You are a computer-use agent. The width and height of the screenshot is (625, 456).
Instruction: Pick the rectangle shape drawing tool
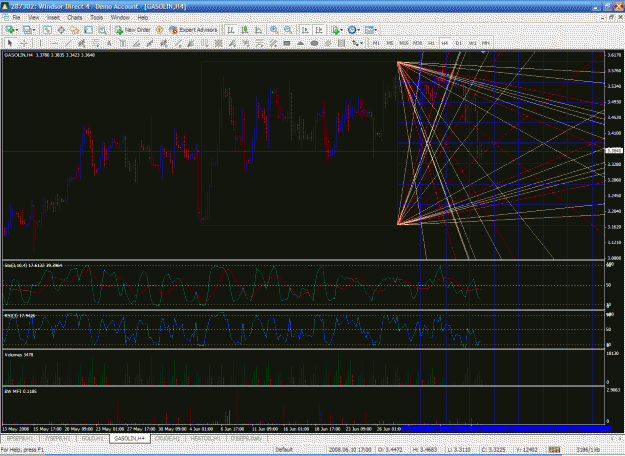point(287,43)
